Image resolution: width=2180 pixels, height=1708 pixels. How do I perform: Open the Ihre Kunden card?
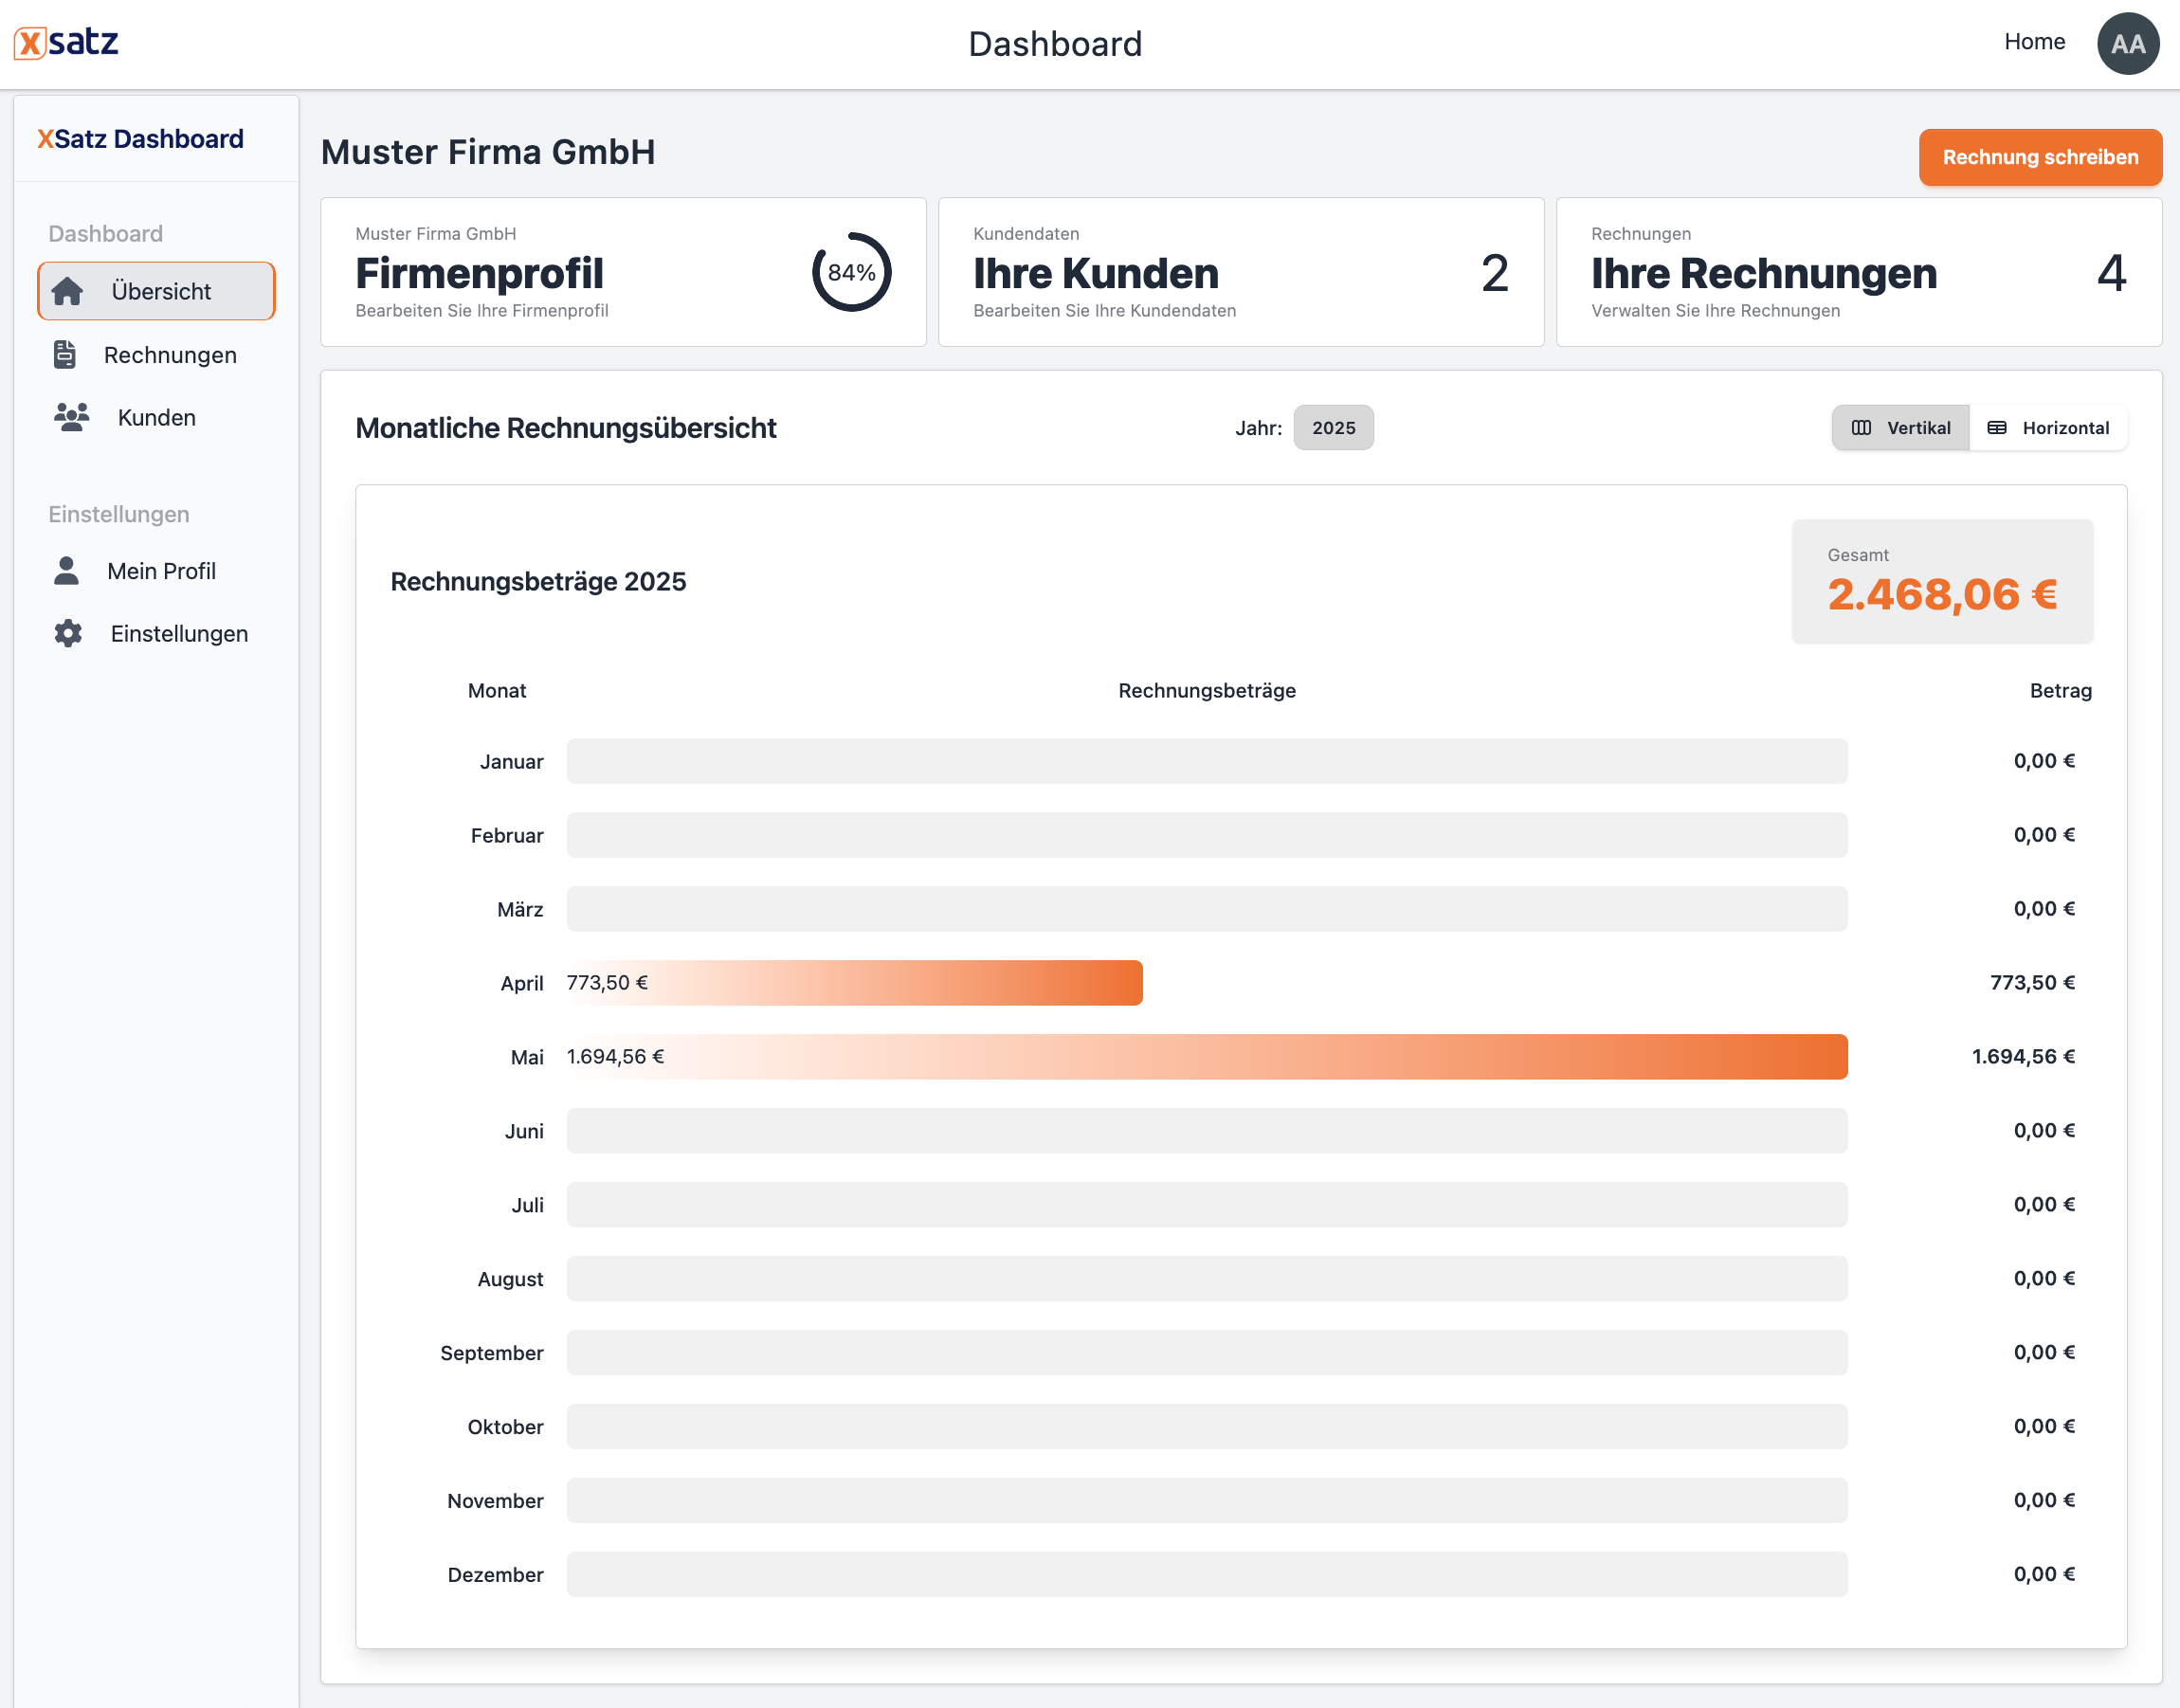click(x=1241, y=272)
